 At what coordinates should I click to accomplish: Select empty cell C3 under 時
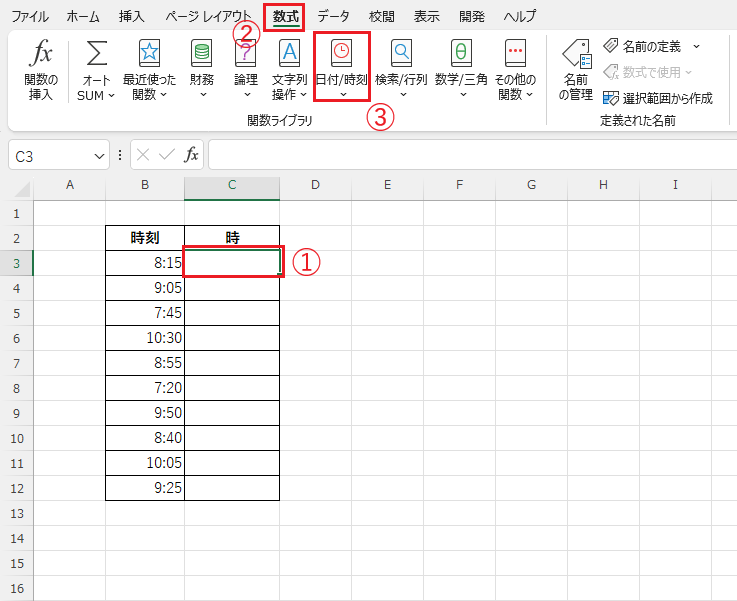[x=232, y=263]
